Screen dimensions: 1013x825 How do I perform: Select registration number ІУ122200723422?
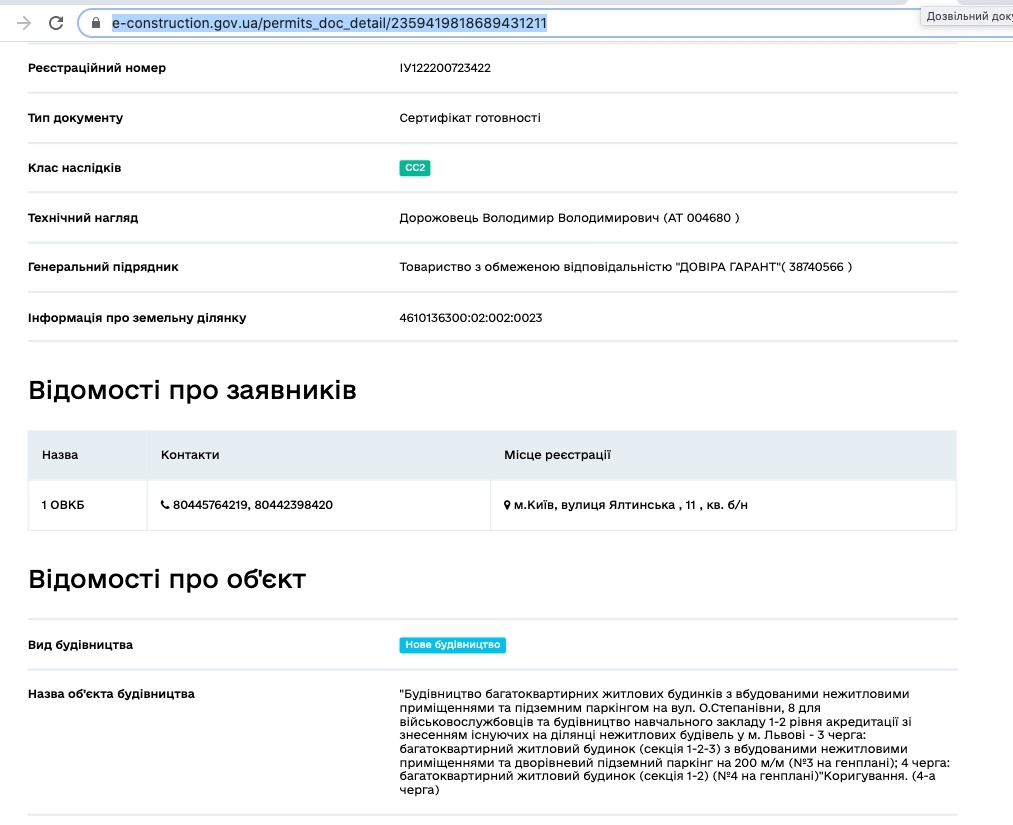coord(445,68)
